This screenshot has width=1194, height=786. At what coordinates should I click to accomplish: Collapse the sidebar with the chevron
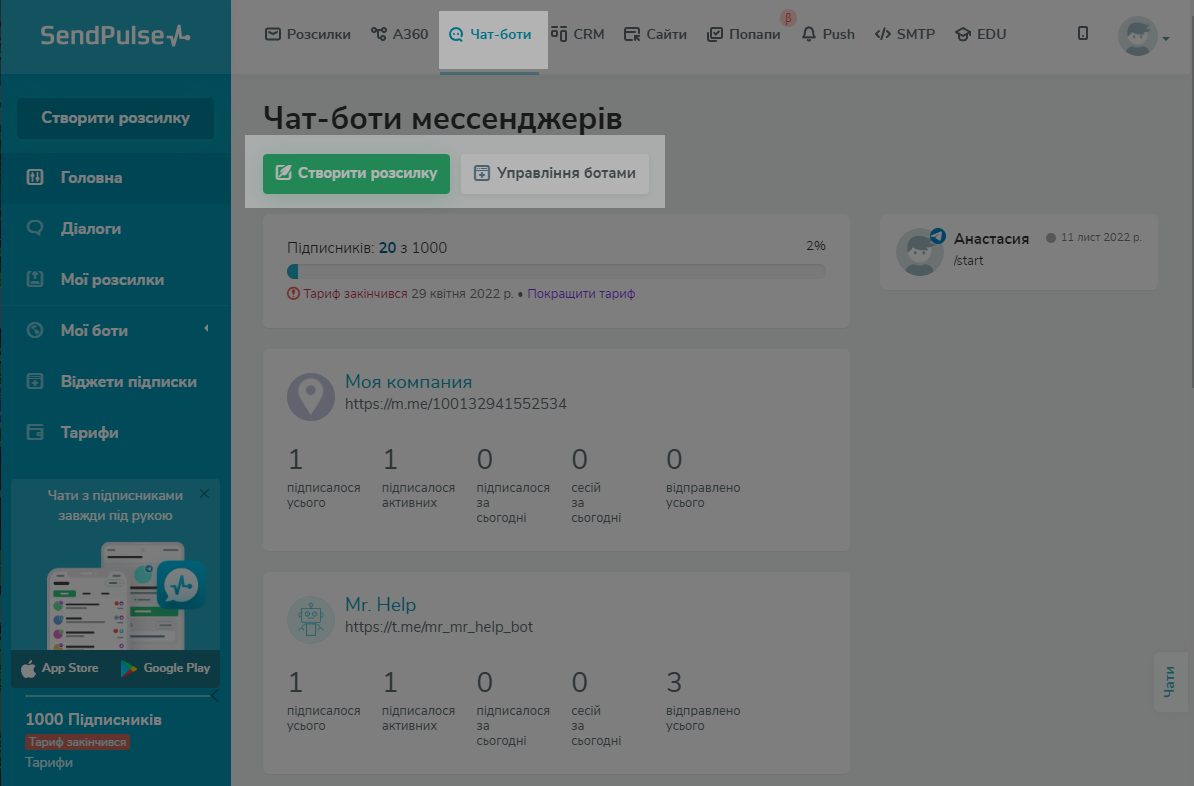(x=215, y=695)
